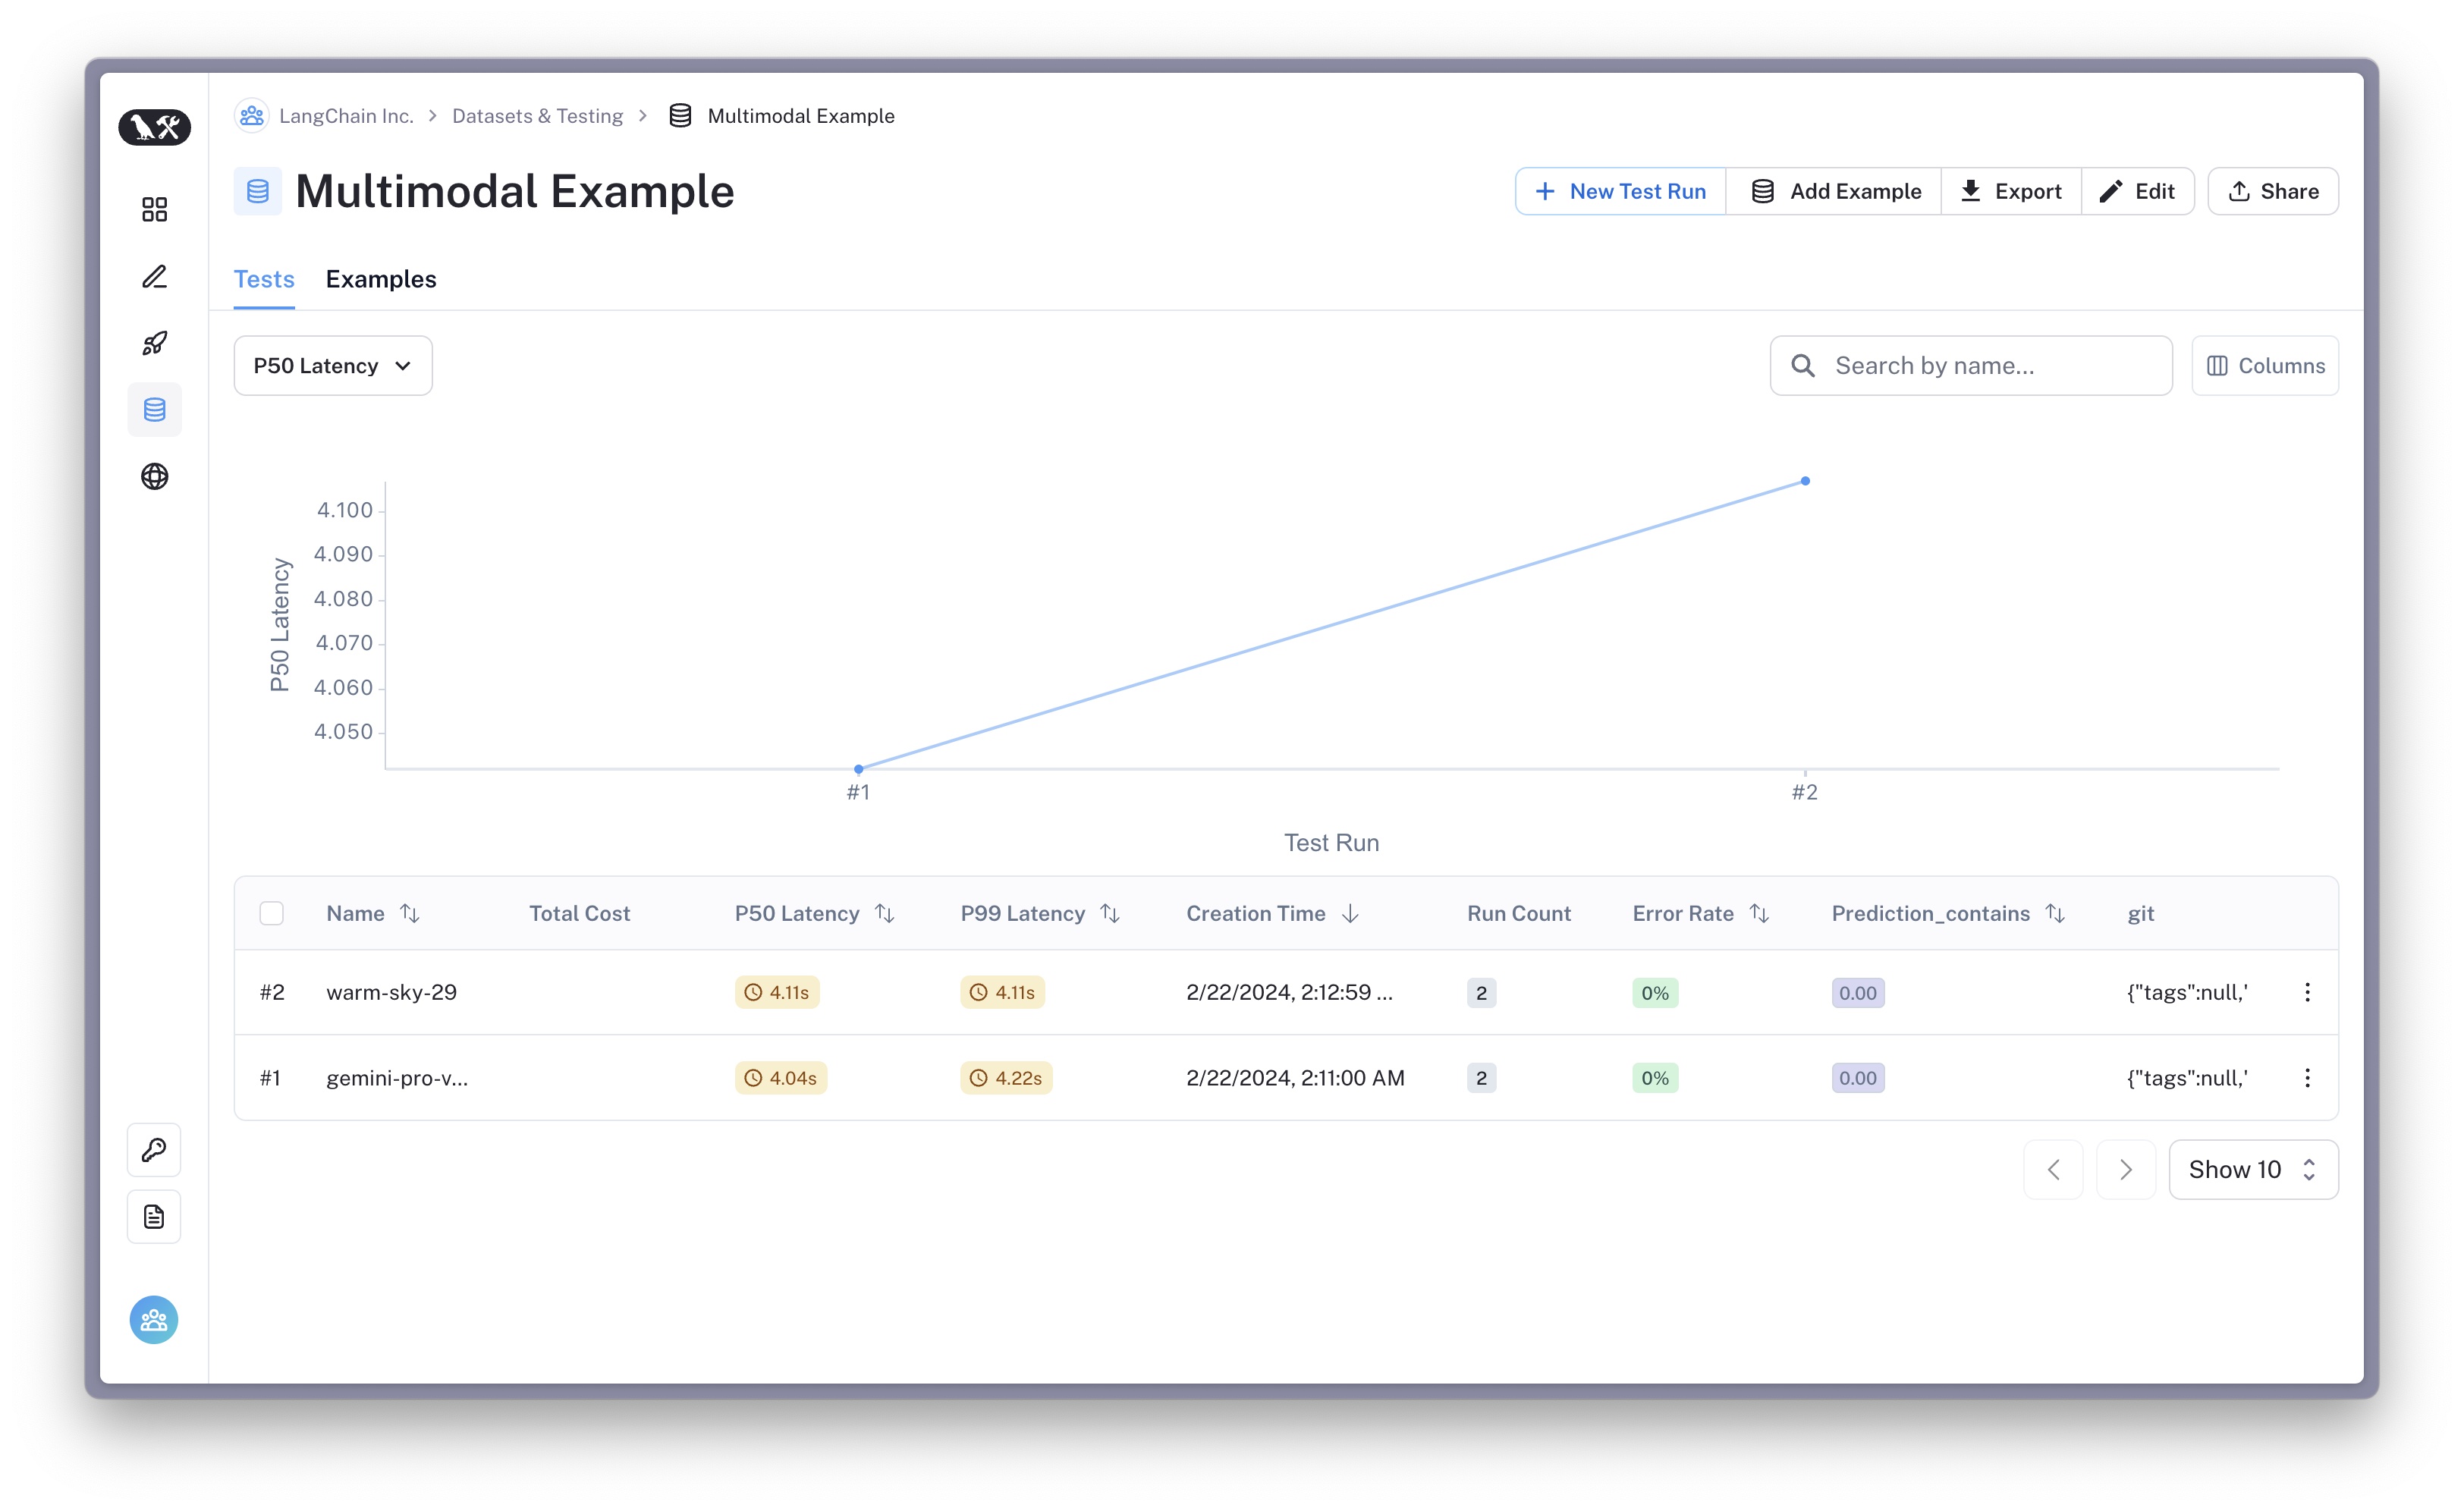Click Multimodal Example breadcrumb
The image size is (2464, 1511).
[801, 116]
